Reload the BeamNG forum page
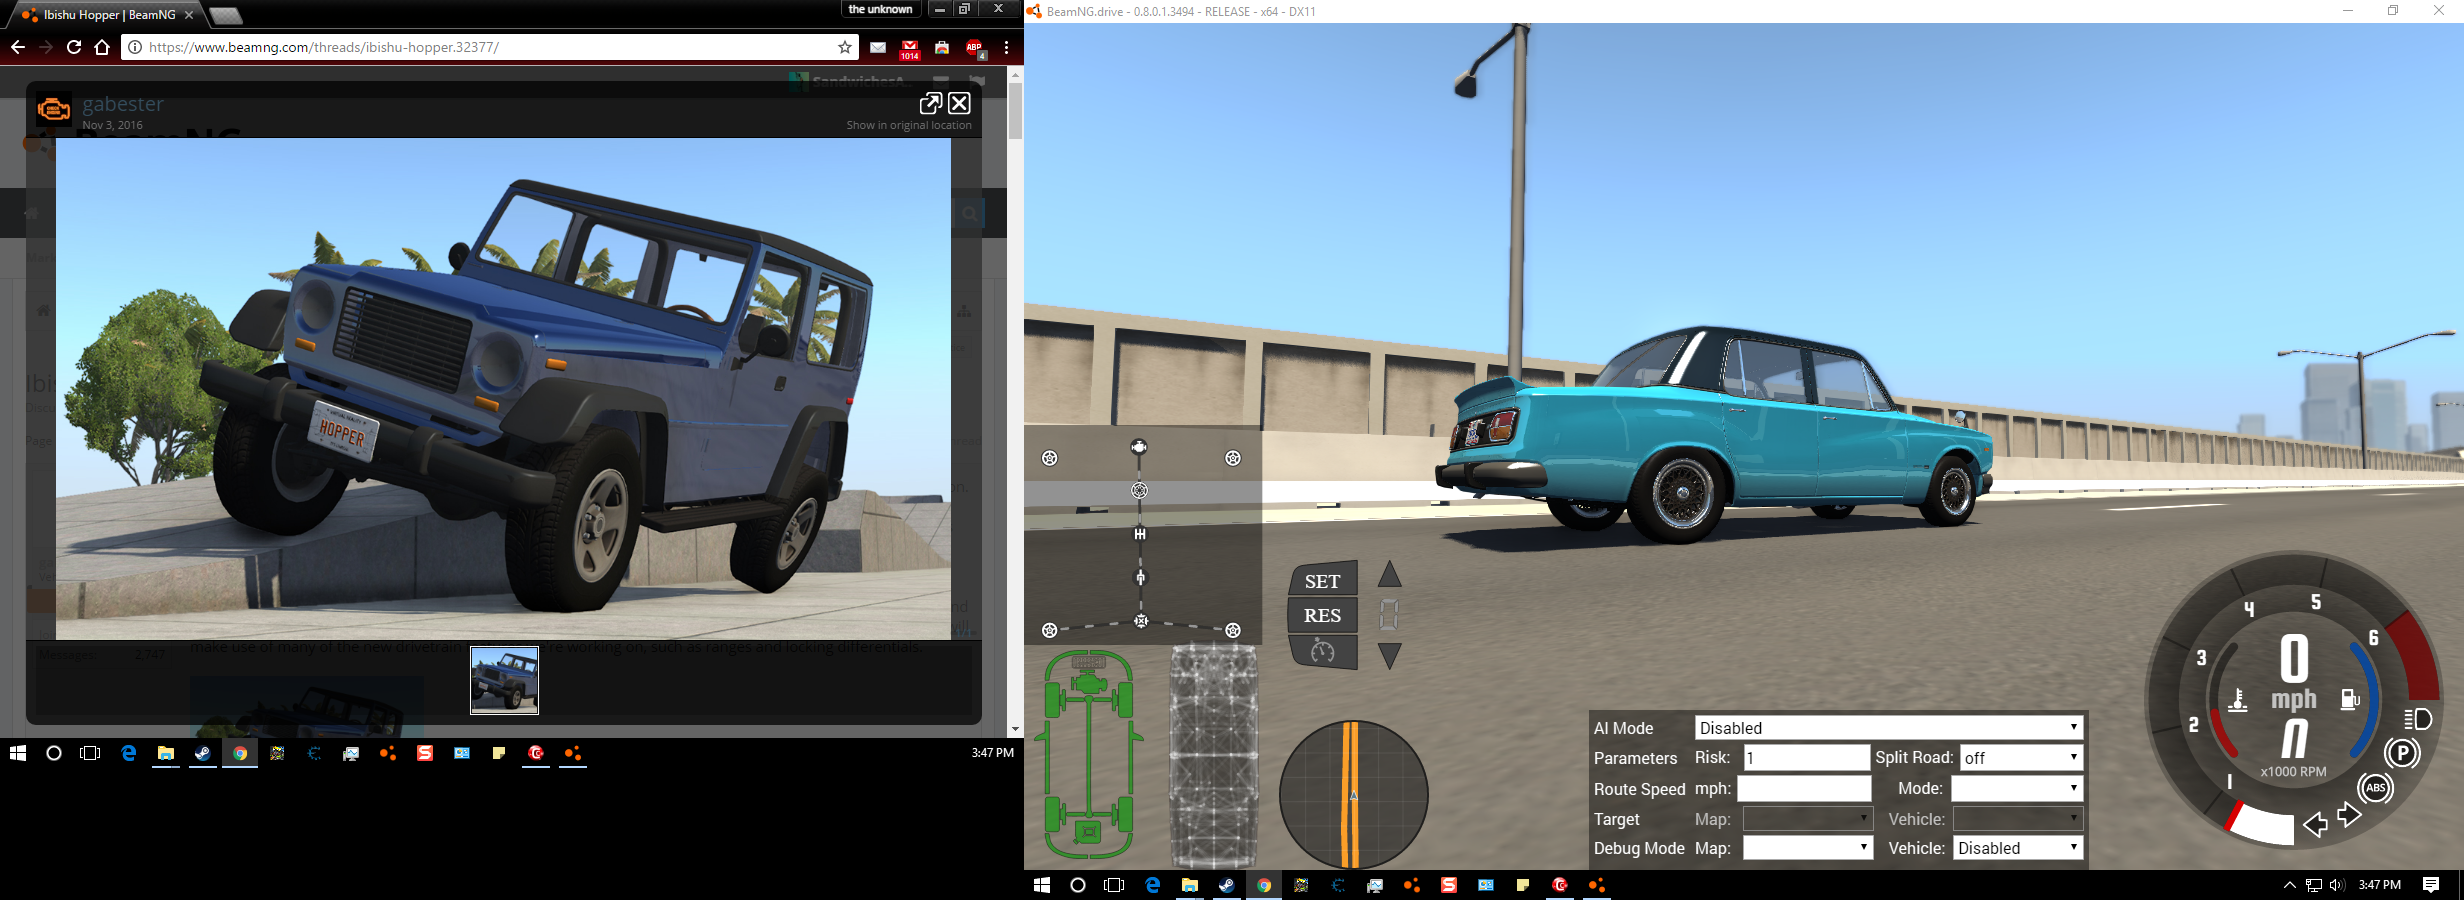2464x900 pixels. click(x=74, y=47)
